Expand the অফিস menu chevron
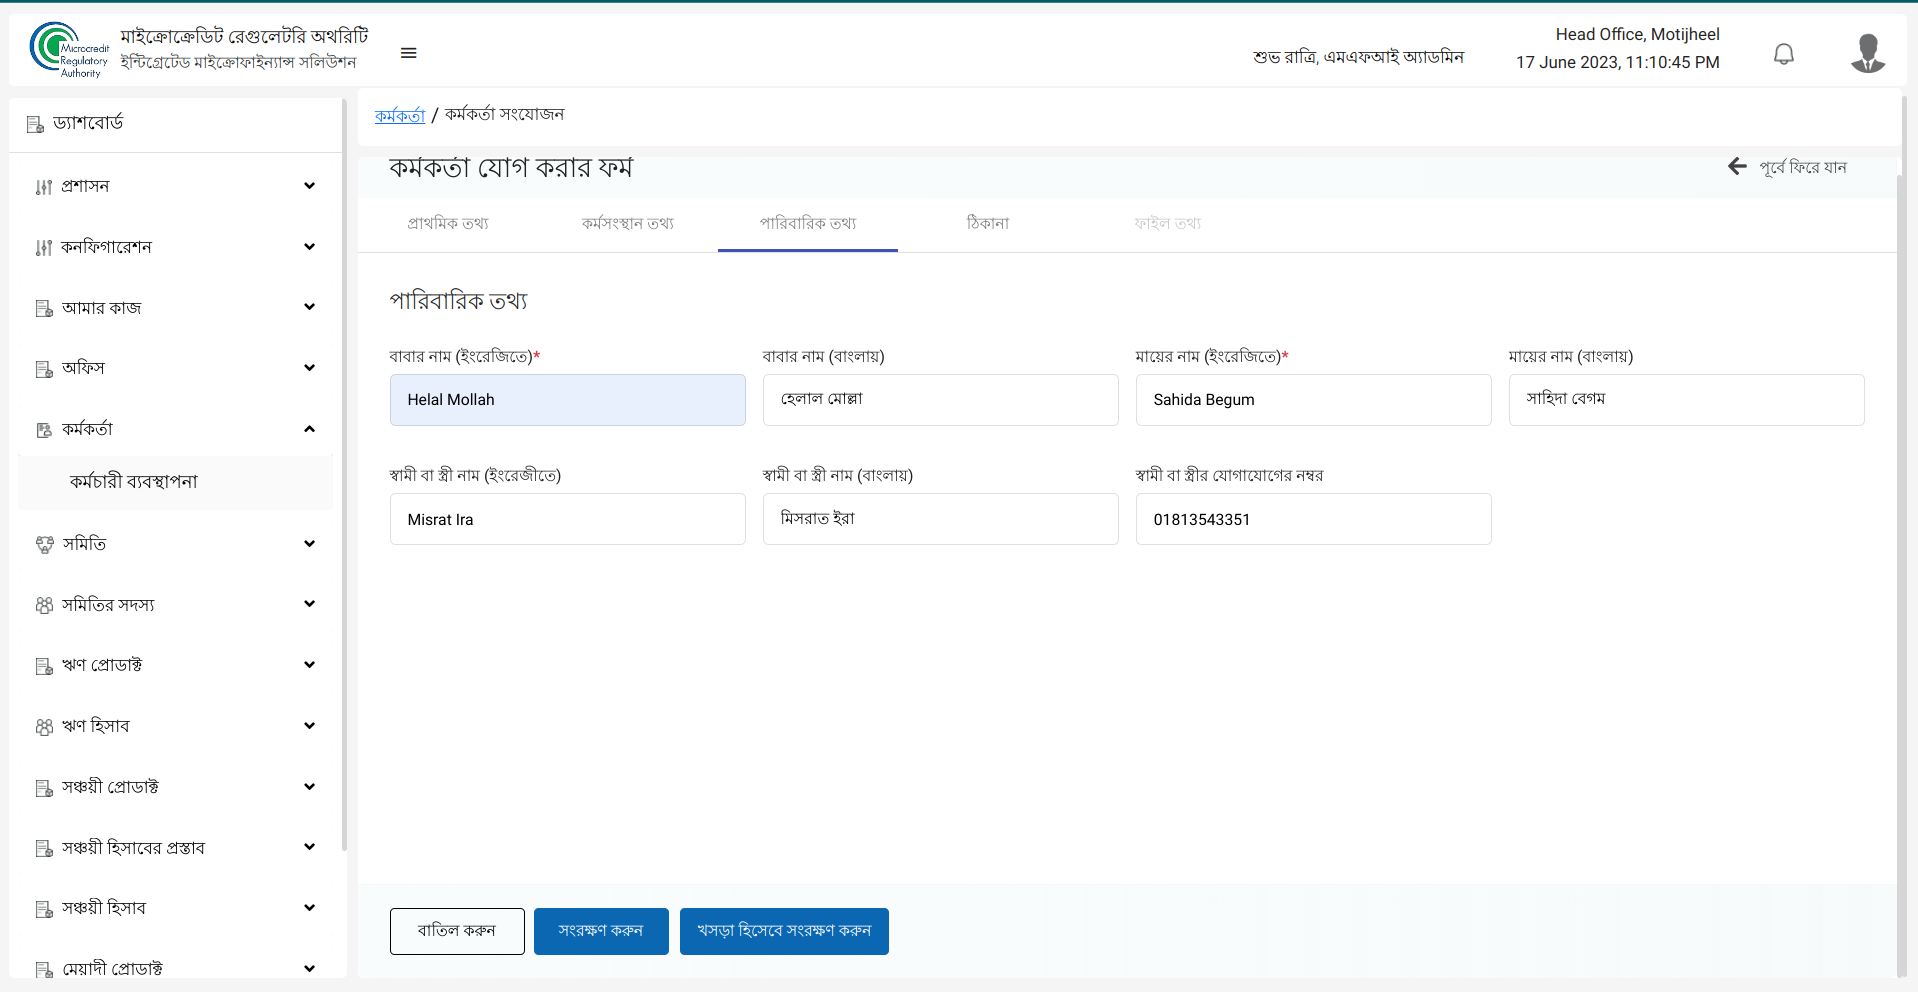This screenshot has width=1918, height=992. 309,368
